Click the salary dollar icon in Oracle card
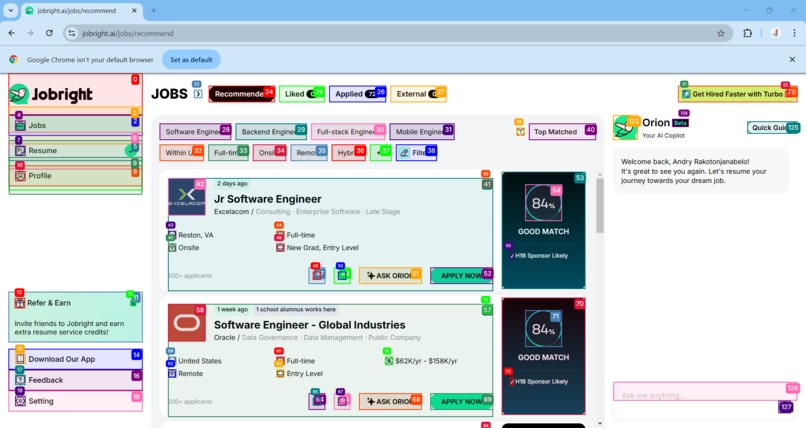The height and width of the screenshot is (428, 806). click(389, 361)
